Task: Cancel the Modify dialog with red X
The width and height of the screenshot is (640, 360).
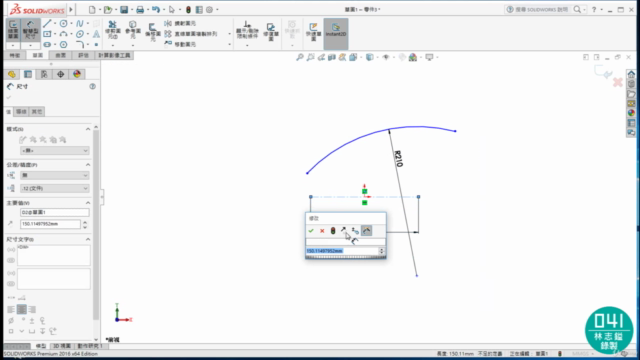Action: tap(322, 231)
